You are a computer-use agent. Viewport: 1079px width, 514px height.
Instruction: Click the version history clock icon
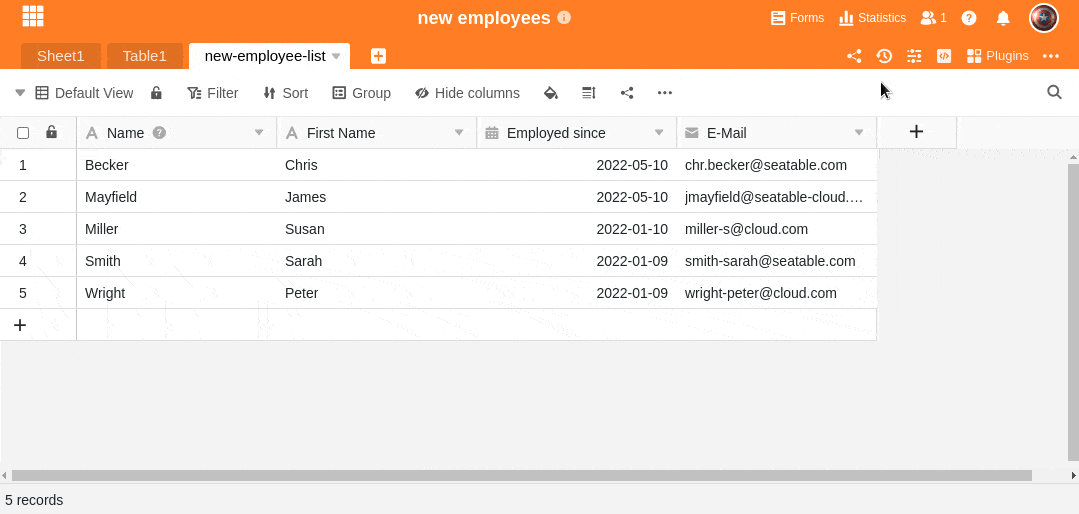[884, 56]
